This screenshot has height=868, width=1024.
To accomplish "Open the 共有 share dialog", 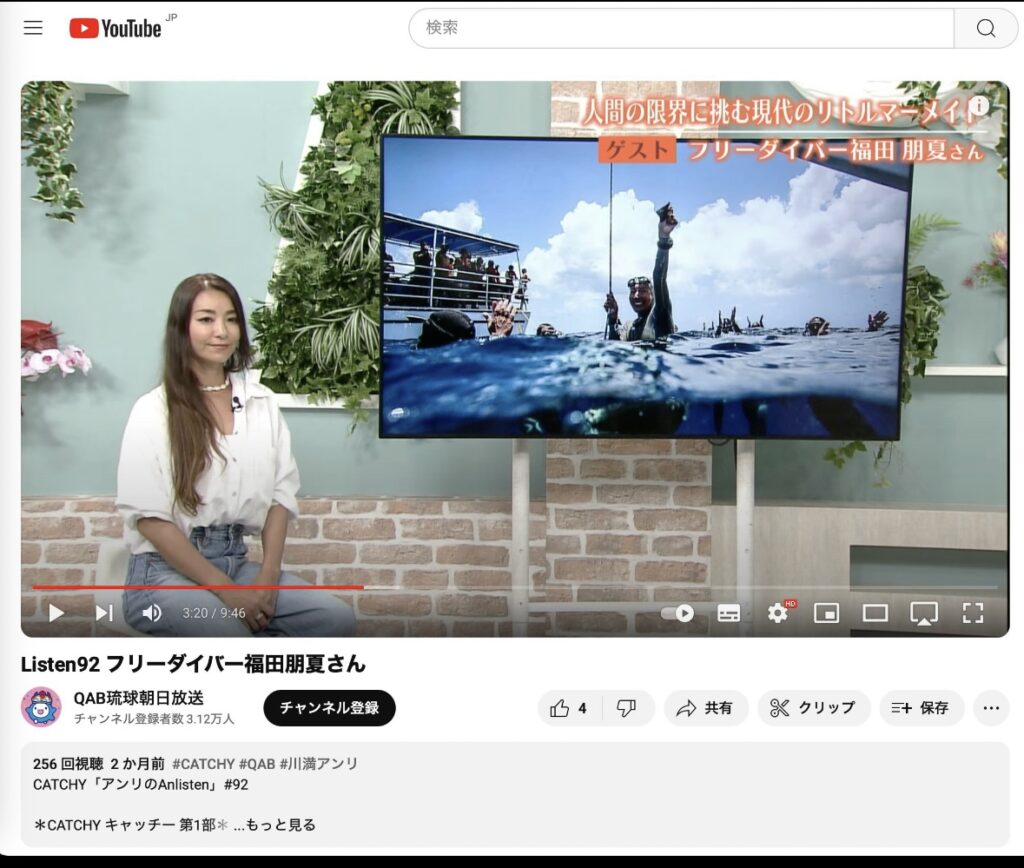I will click(x=705, y=708).
